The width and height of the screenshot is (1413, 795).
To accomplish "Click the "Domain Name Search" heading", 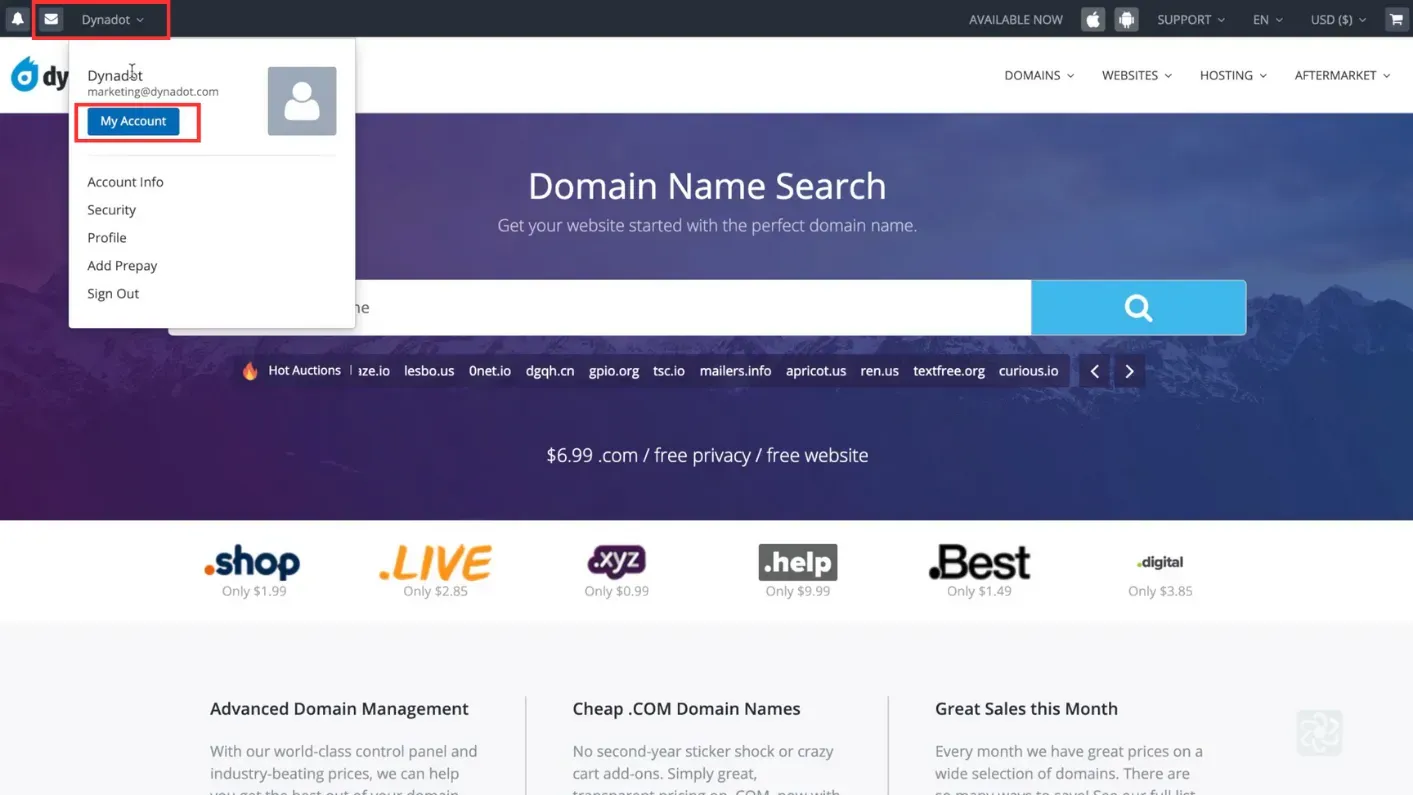I will click(x=707, y=186).
